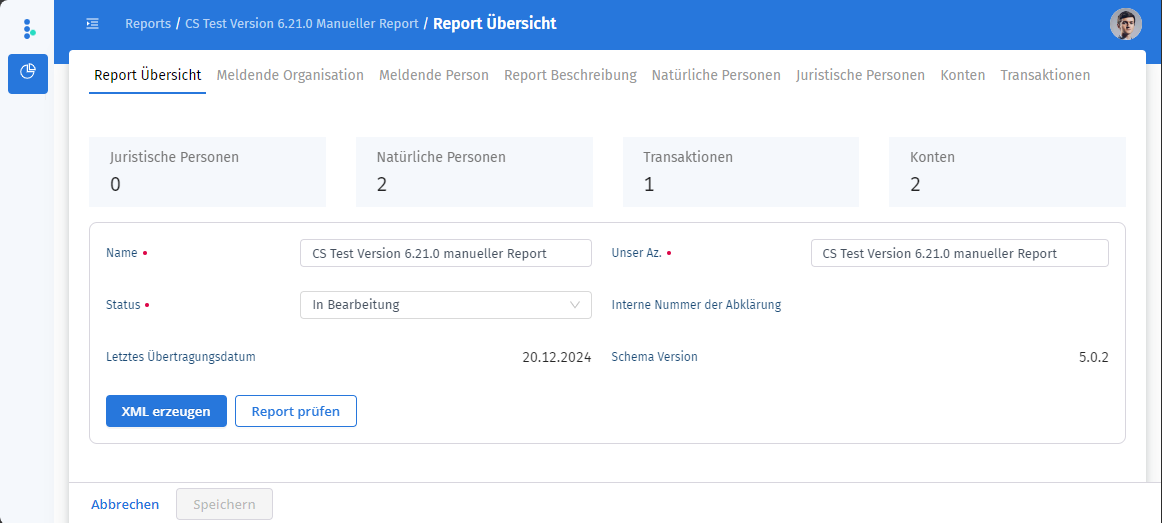Focus the Unser Az. text field
The width and height of the screenshot is (1162, 523).
[x=959, y=253]
